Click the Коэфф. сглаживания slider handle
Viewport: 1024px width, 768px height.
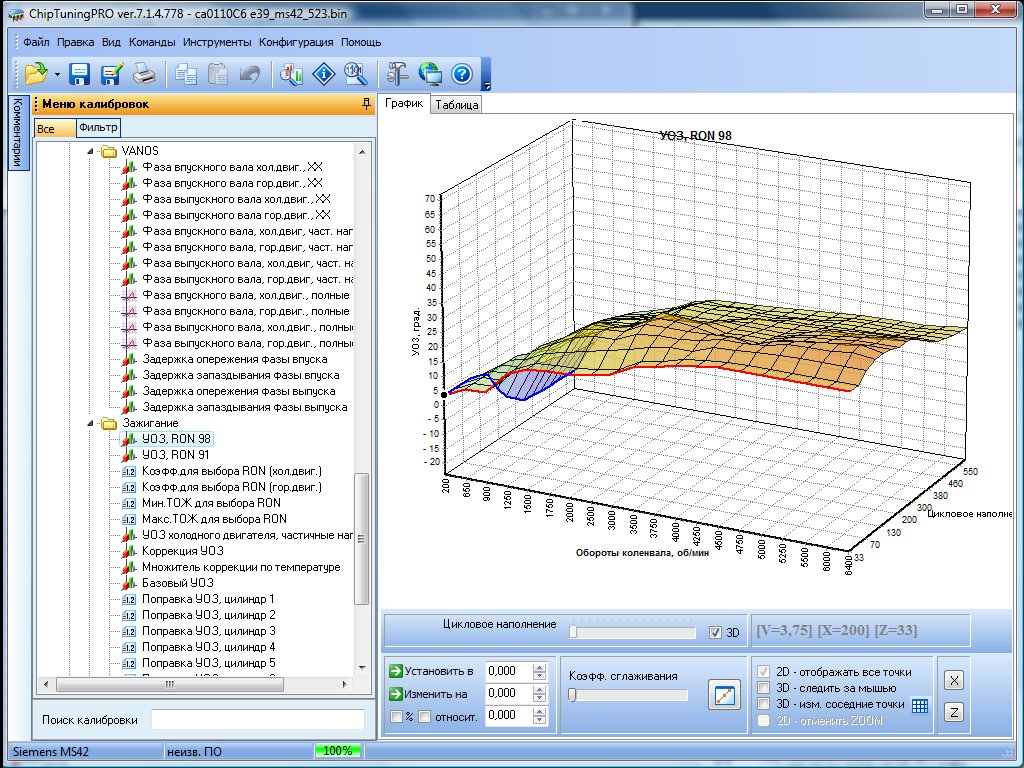tap(572, 695)
